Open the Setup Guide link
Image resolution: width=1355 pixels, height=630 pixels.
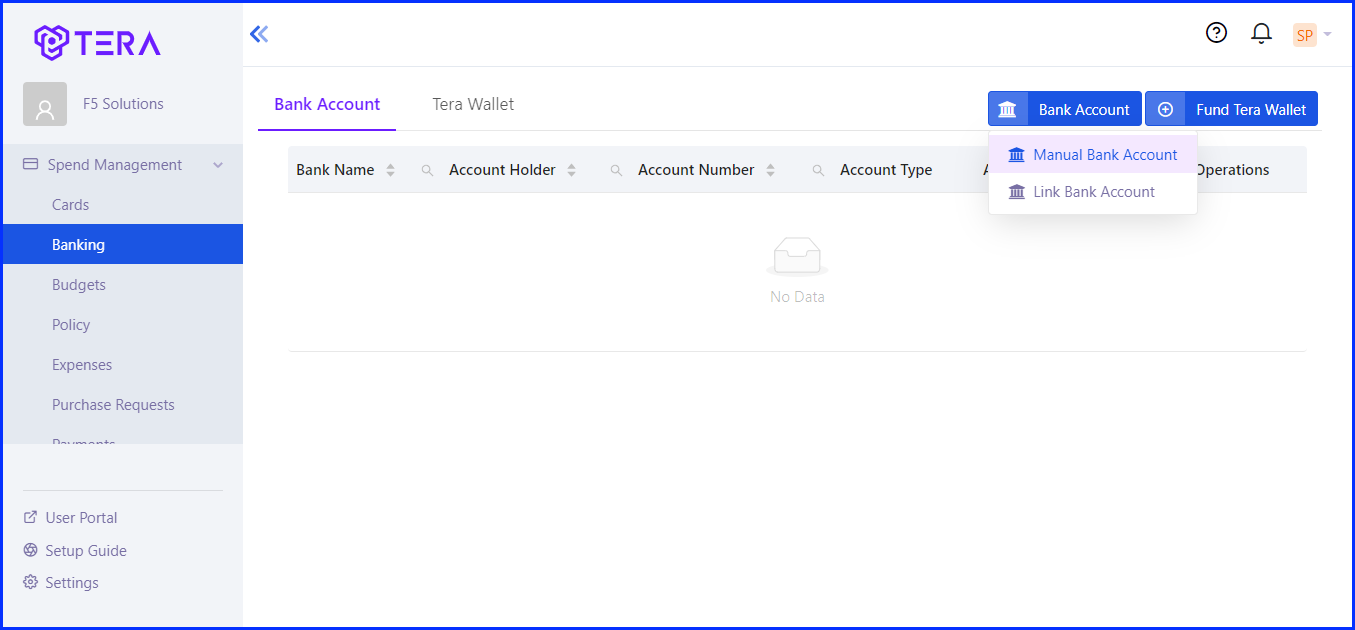pyautogui.click(x=74, y=551)
